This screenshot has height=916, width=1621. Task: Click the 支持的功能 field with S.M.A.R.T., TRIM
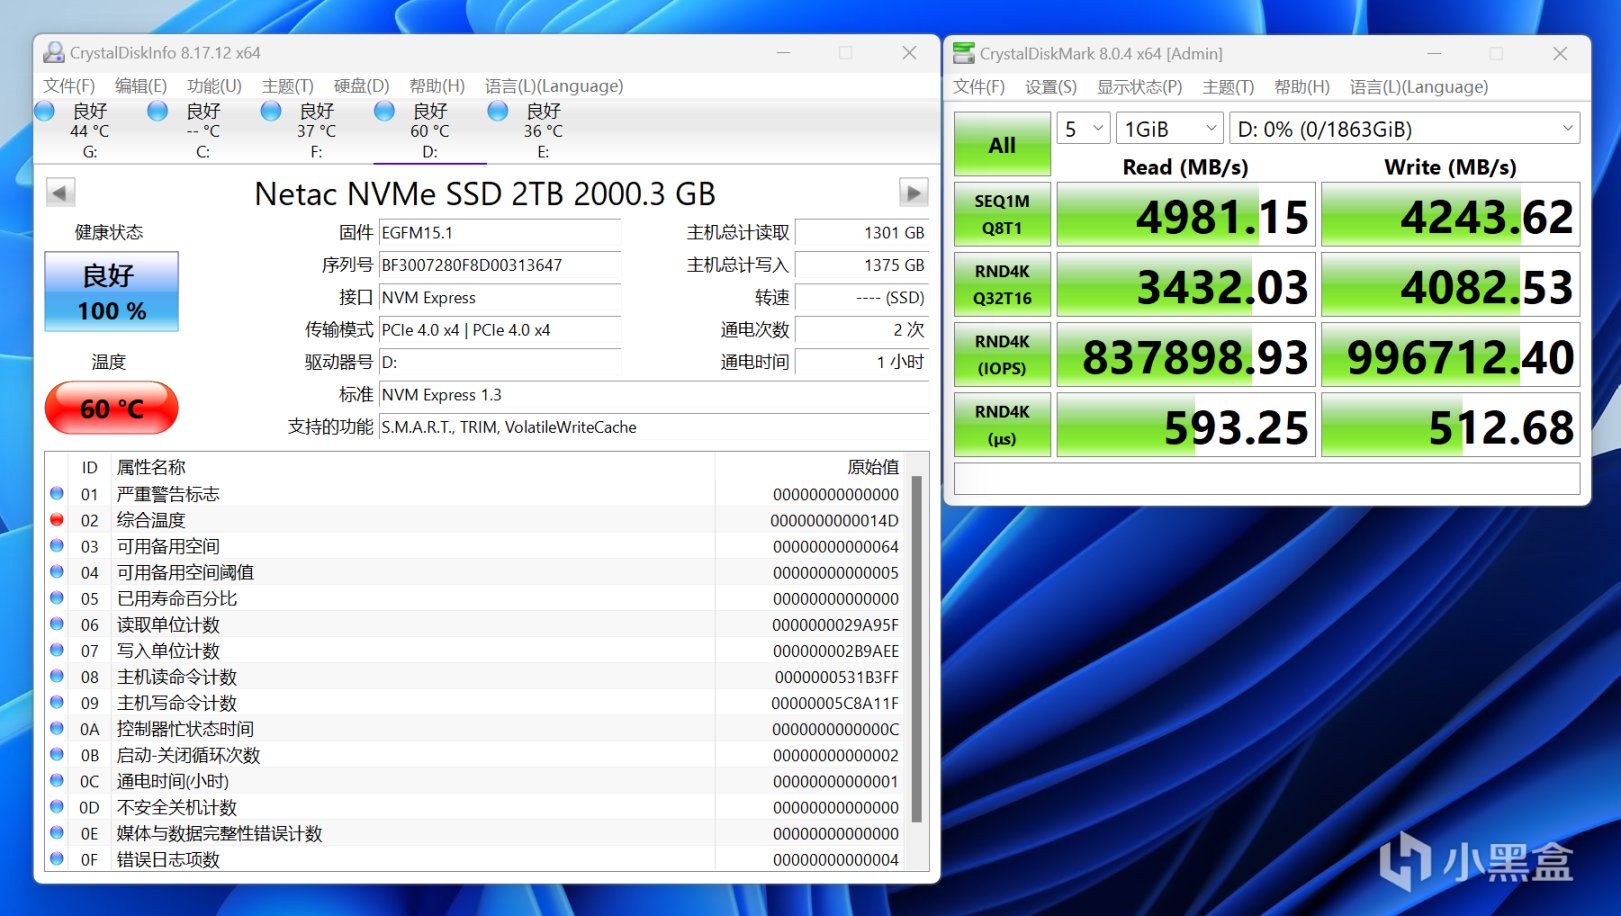click(x=654, y=427)
